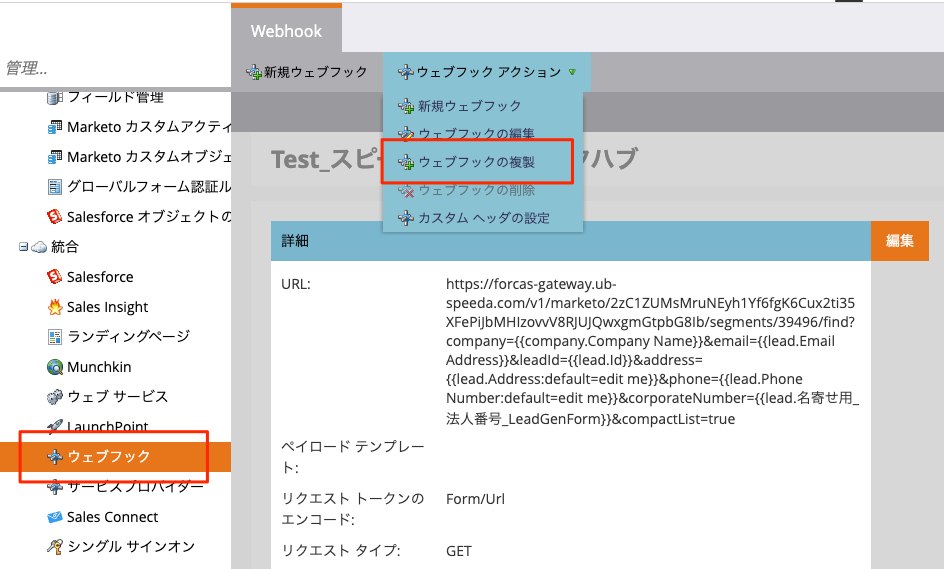Select ウェブフック in the left tree

tap(108, 457)
